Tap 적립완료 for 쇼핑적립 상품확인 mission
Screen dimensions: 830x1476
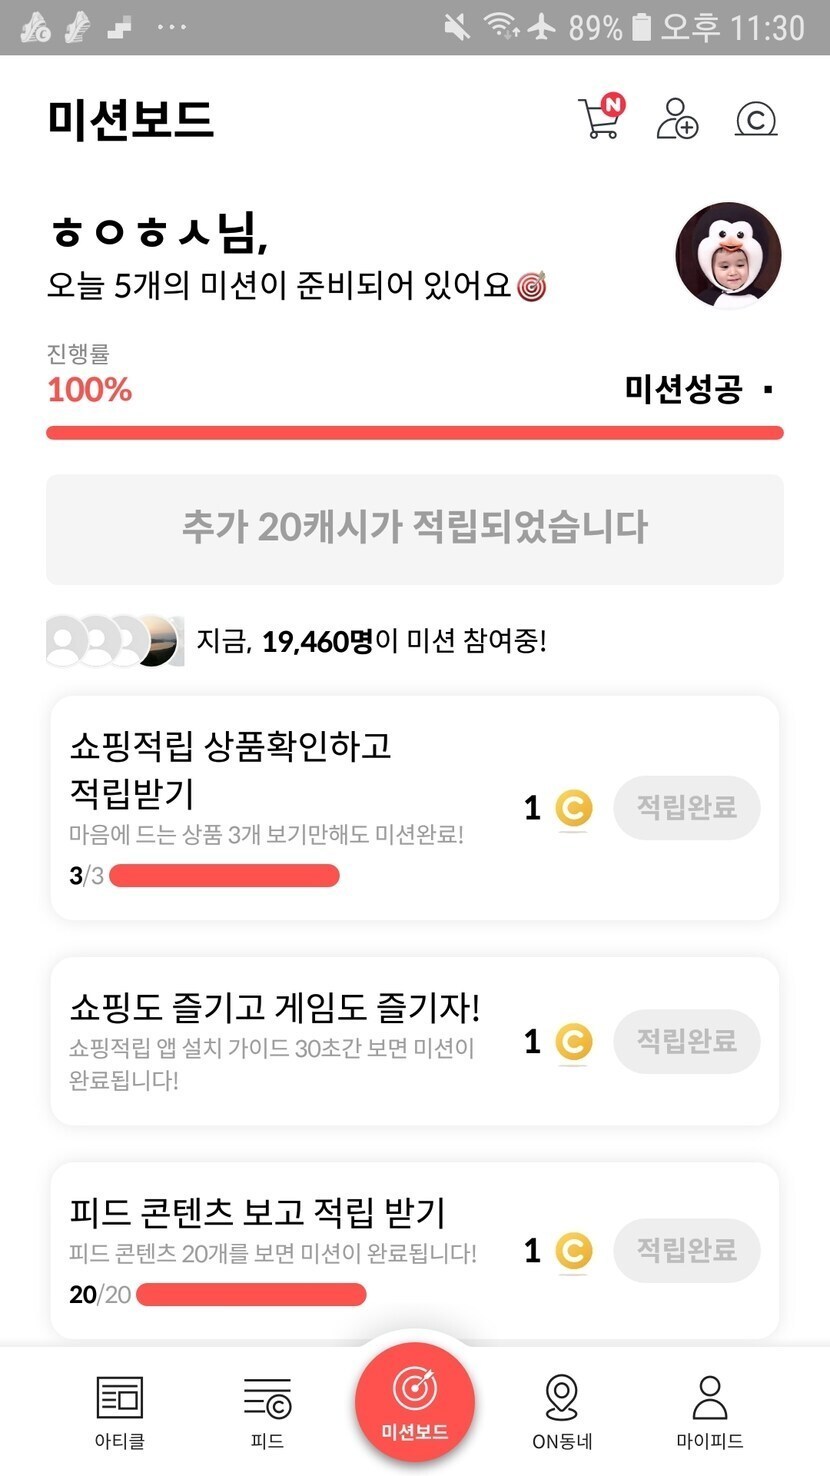pyautogui.click(x=687, y=807)
